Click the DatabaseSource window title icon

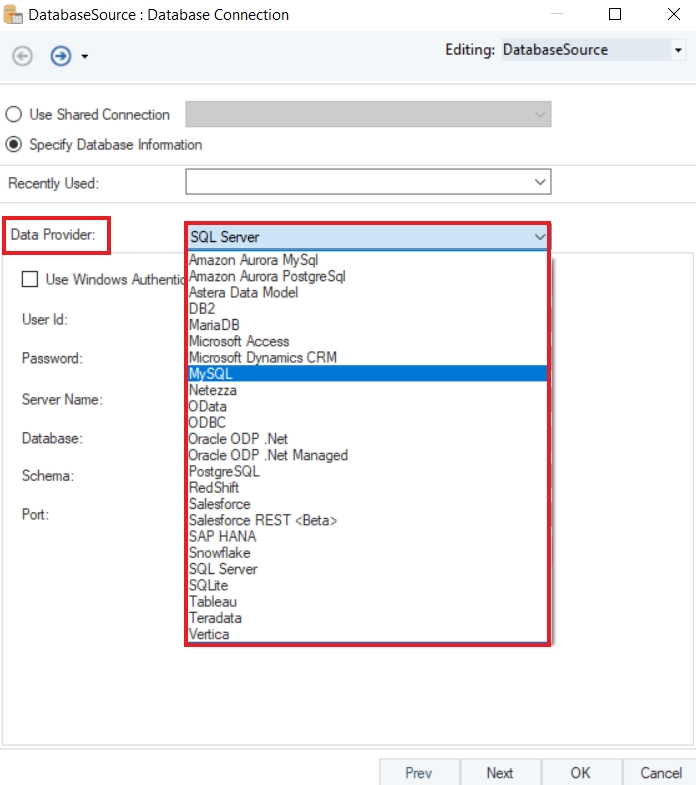click(x=13, y=15)
